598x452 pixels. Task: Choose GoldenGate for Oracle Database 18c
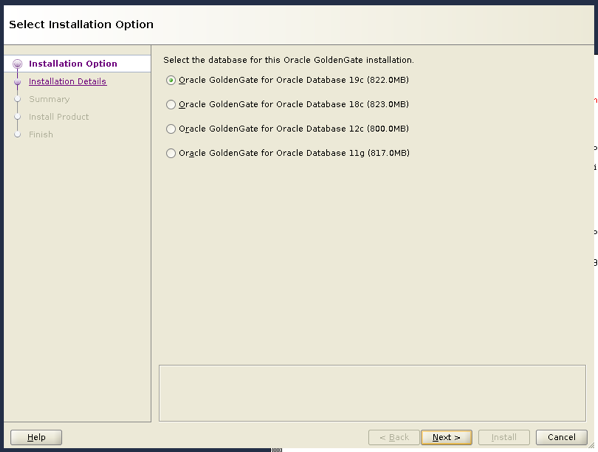[171, 105]
